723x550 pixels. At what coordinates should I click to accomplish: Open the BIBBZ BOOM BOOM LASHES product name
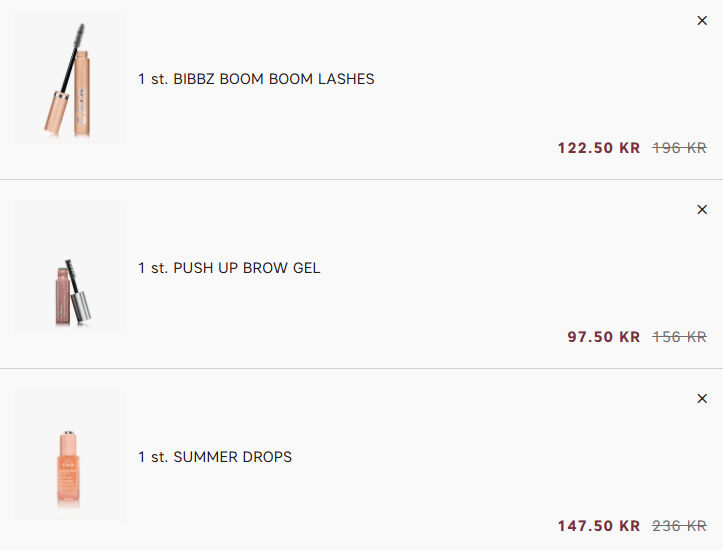274,79
